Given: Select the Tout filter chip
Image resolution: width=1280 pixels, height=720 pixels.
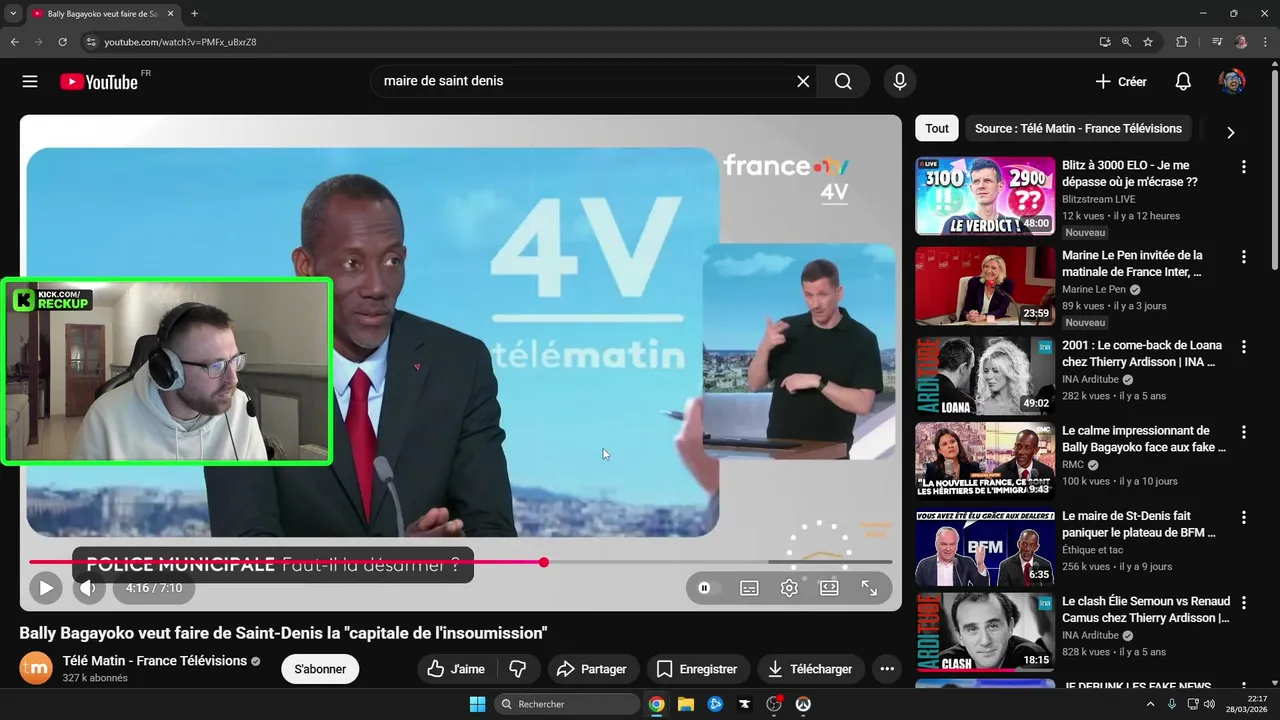Looking at the screenshot, I should pos(937,128).
